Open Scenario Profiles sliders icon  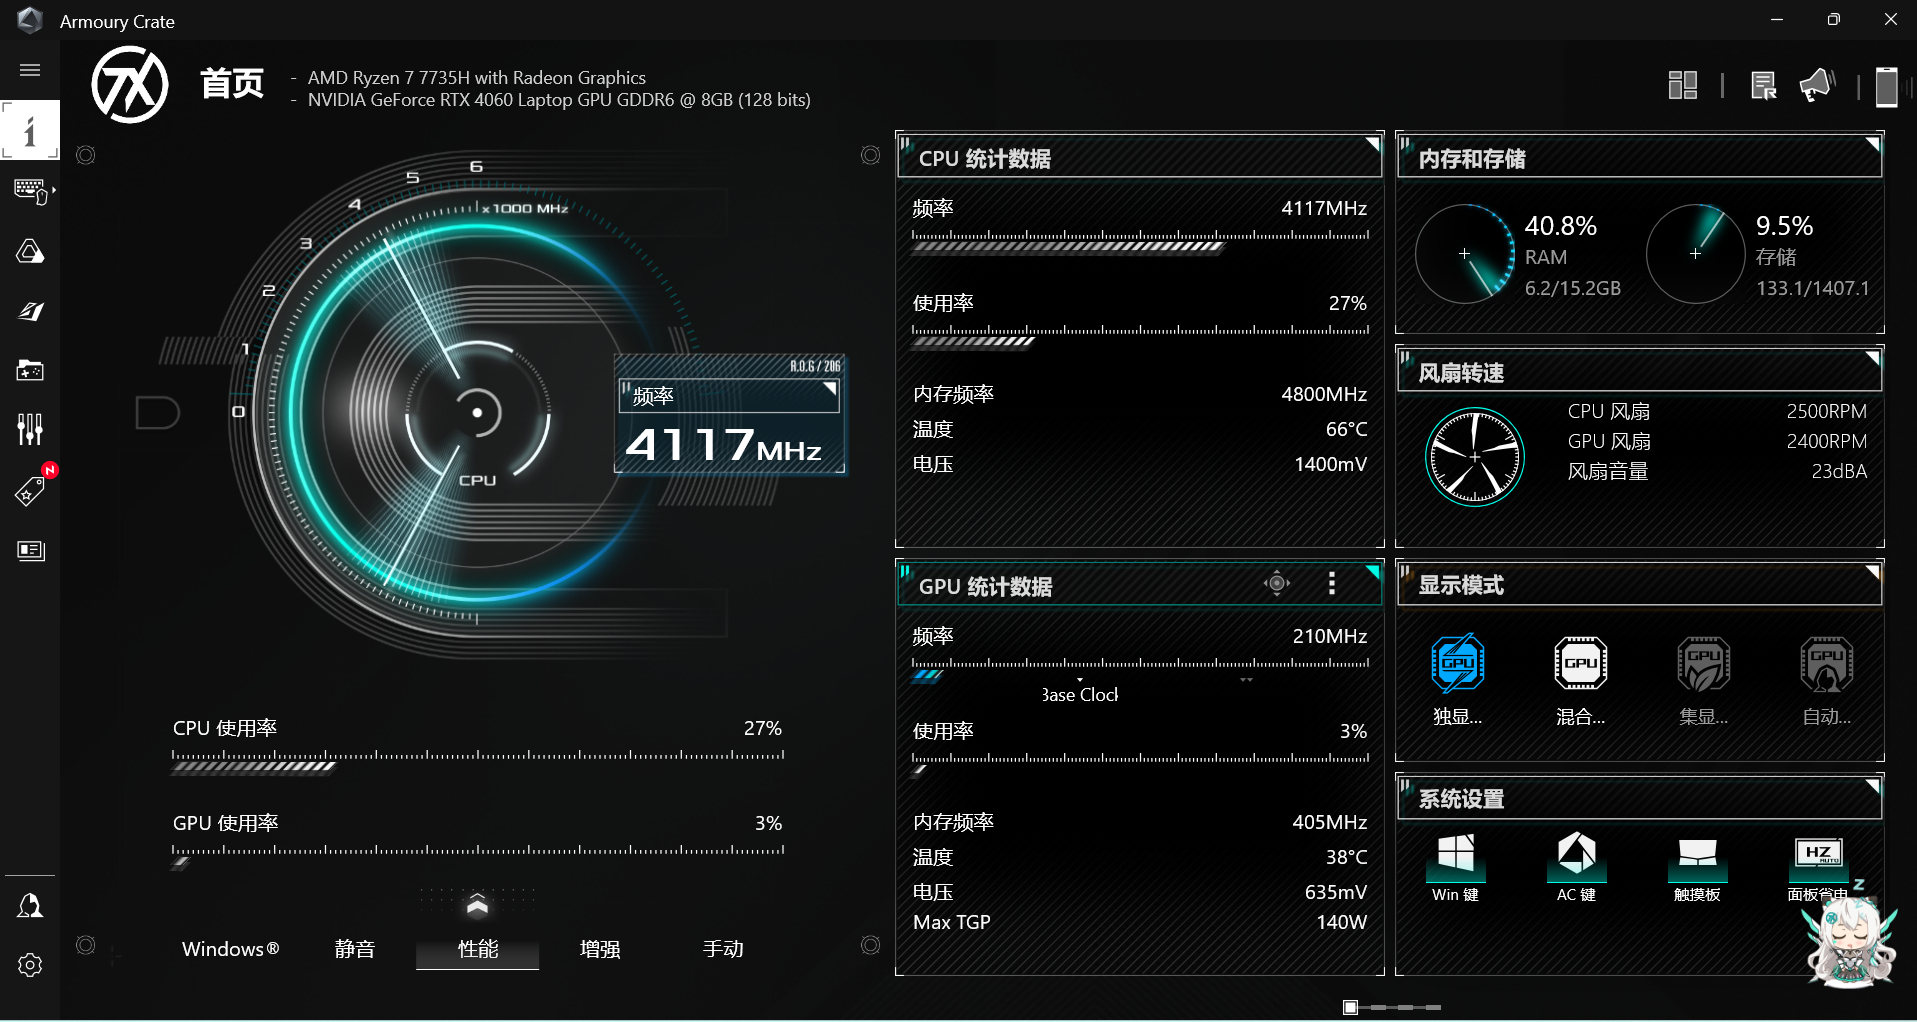[x=30, y=430]
